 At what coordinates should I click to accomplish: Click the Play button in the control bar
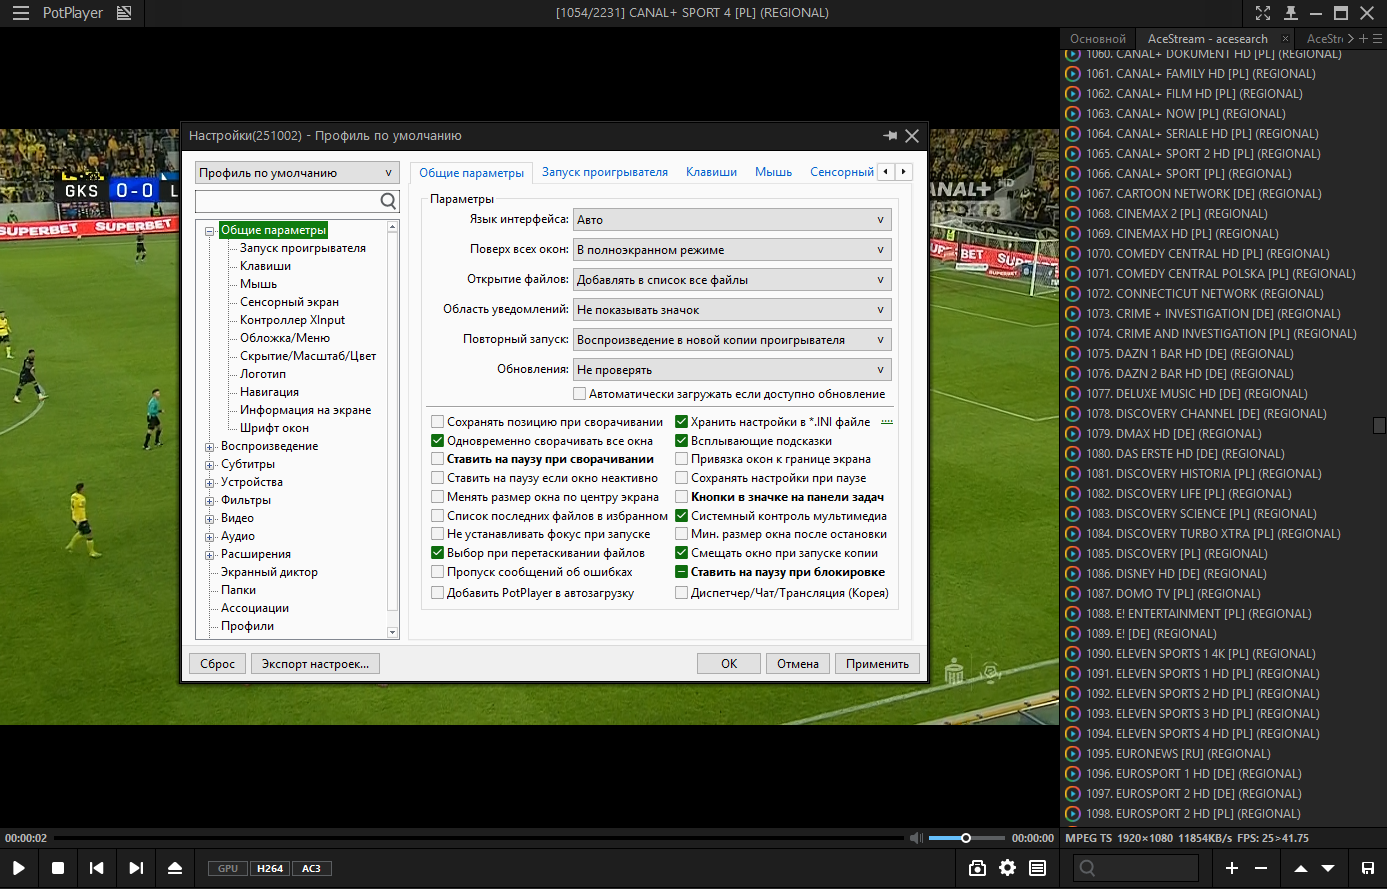click(19, 868)
